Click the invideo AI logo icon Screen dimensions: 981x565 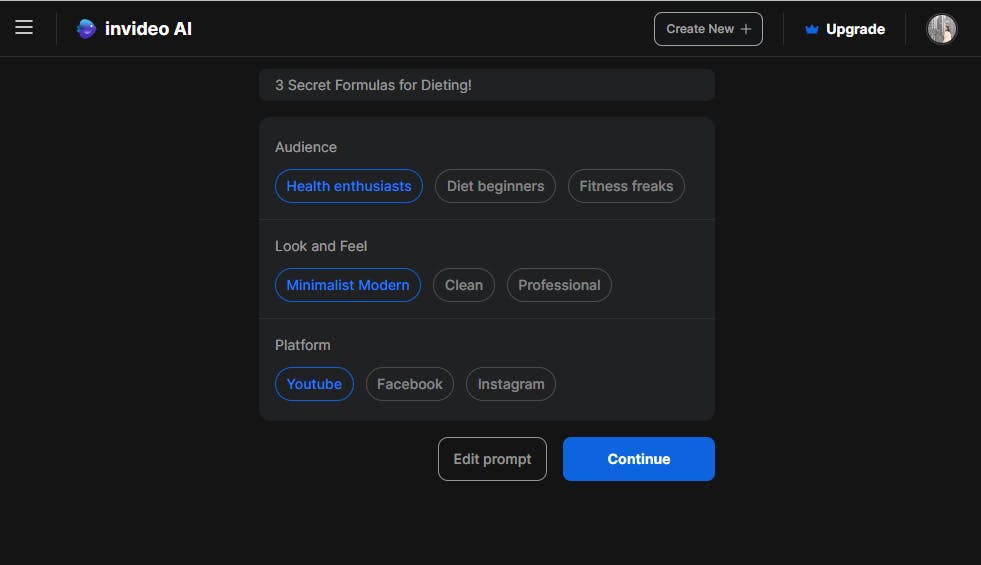point(87,29)
